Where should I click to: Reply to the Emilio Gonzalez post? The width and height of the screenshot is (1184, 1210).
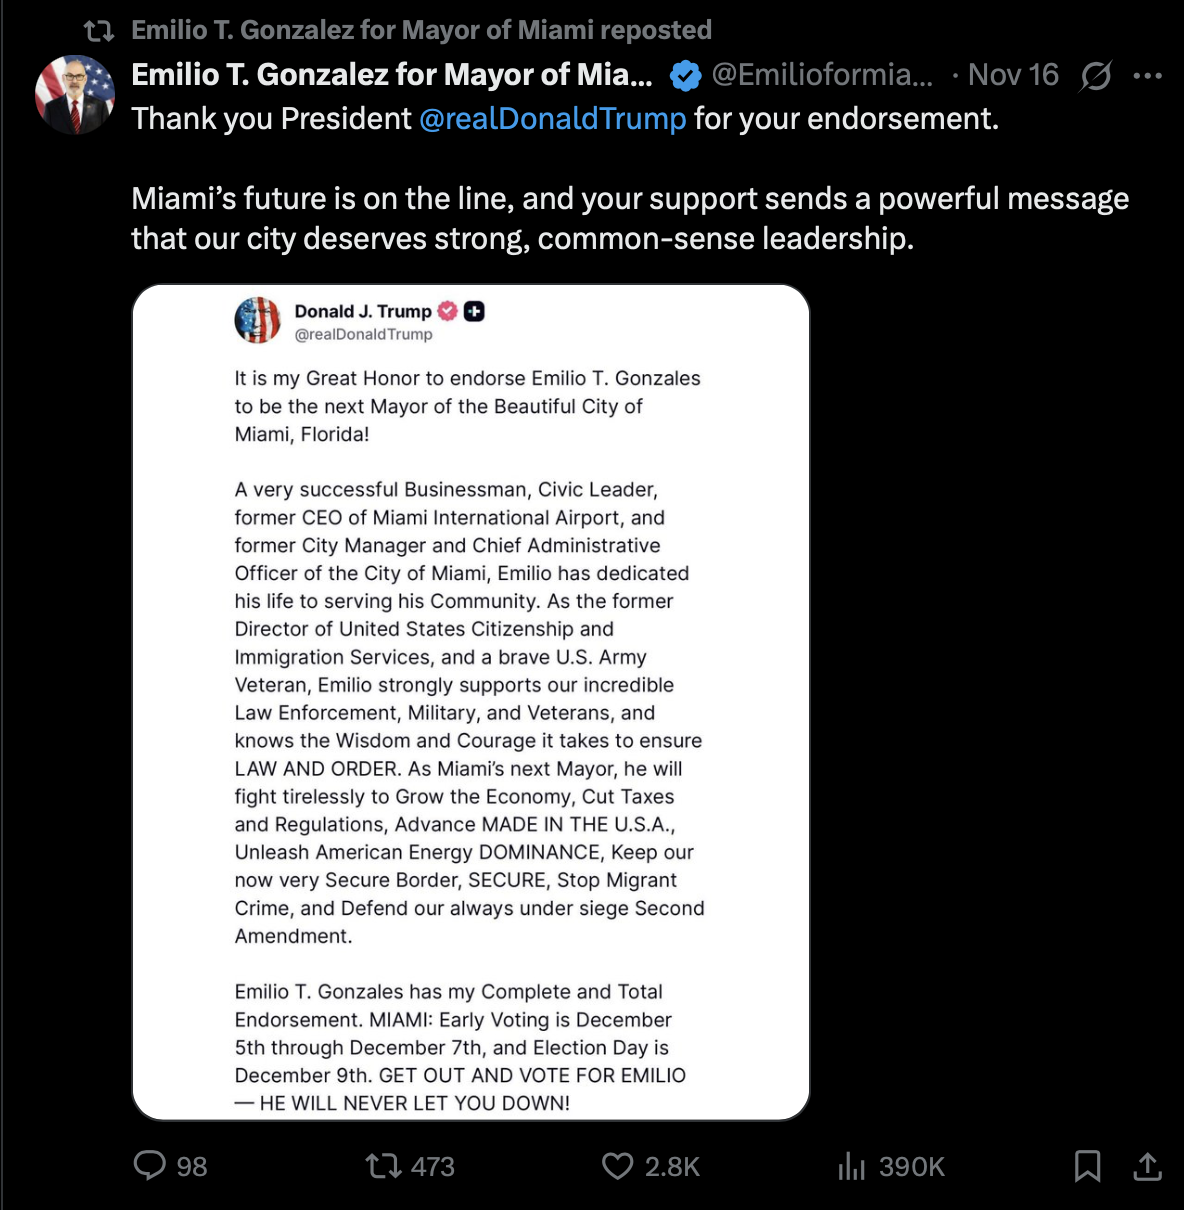click(x=150, y=1166)
